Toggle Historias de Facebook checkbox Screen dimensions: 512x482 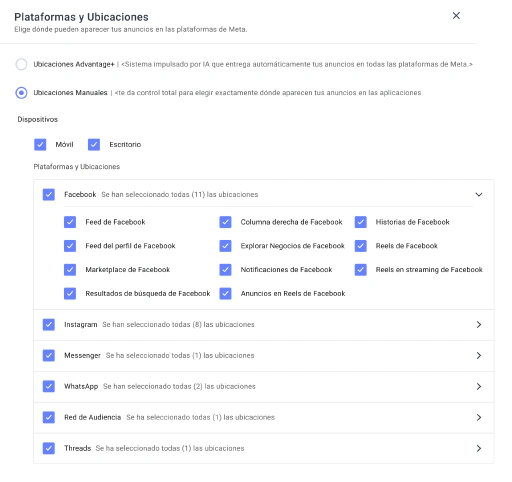(x=361, y=222)
